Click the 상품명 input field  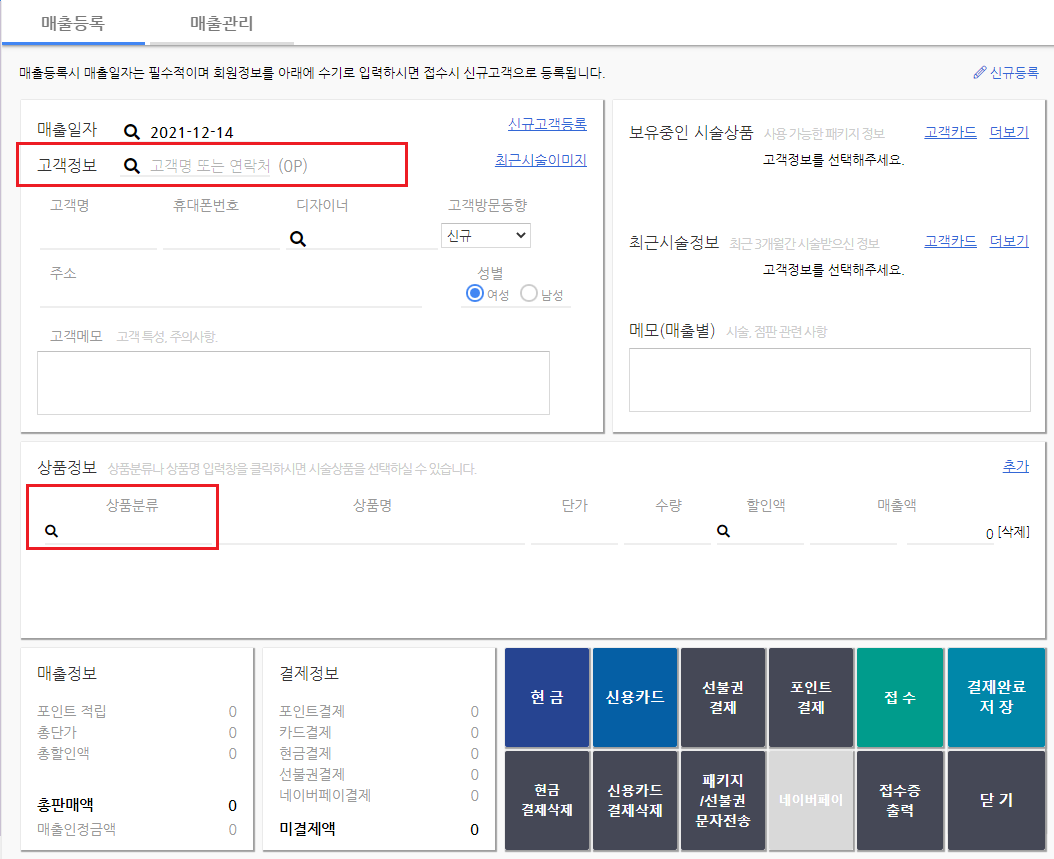pos(372,531)
